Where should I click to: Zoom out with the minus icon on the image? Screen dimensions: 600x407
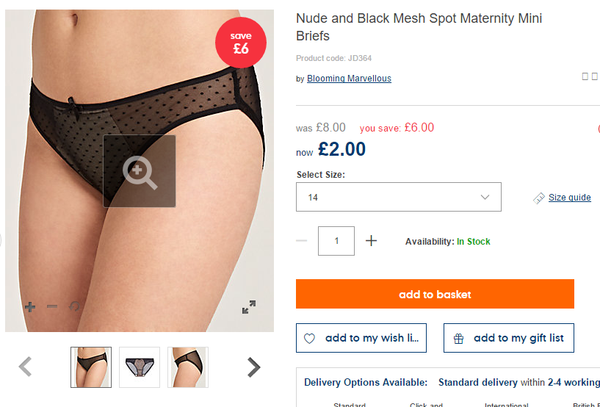click(x=52, y=306)
